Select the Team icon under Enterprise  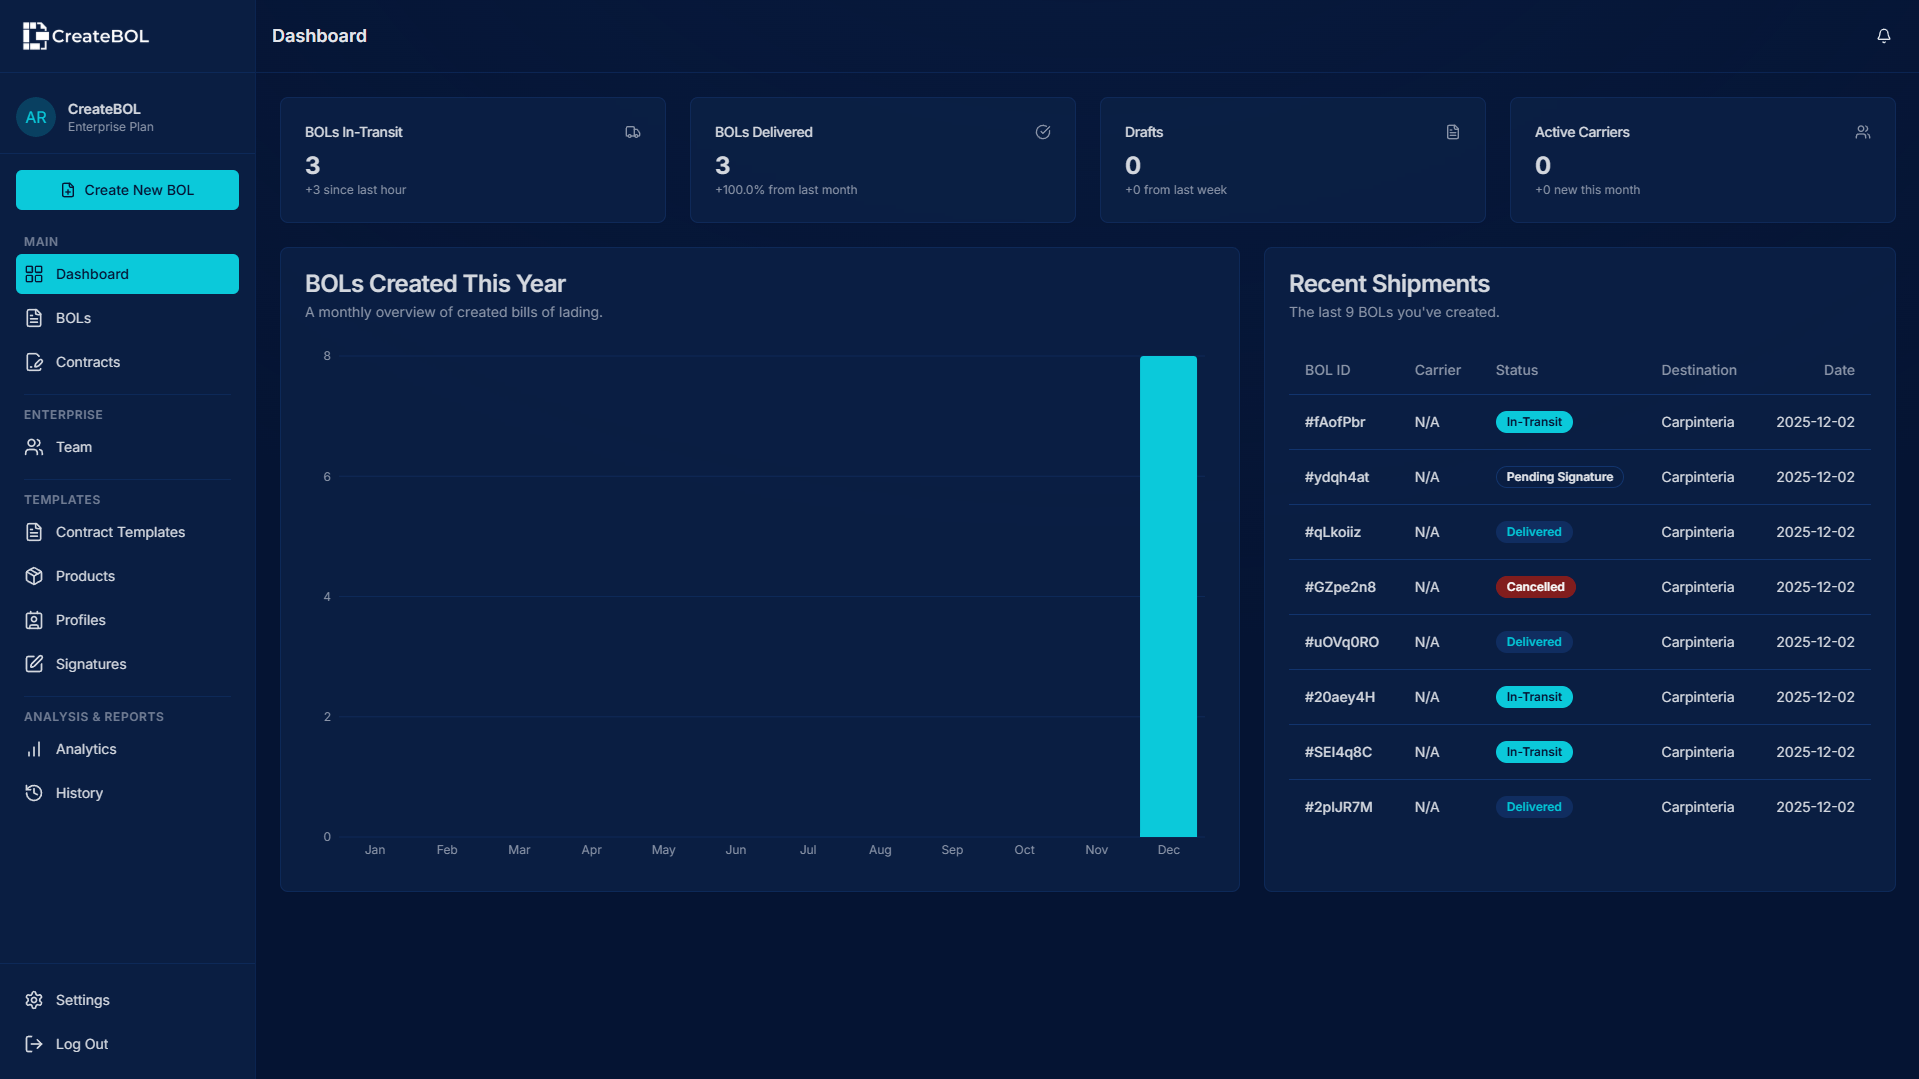pyautogui.click(x=34, y=447)
